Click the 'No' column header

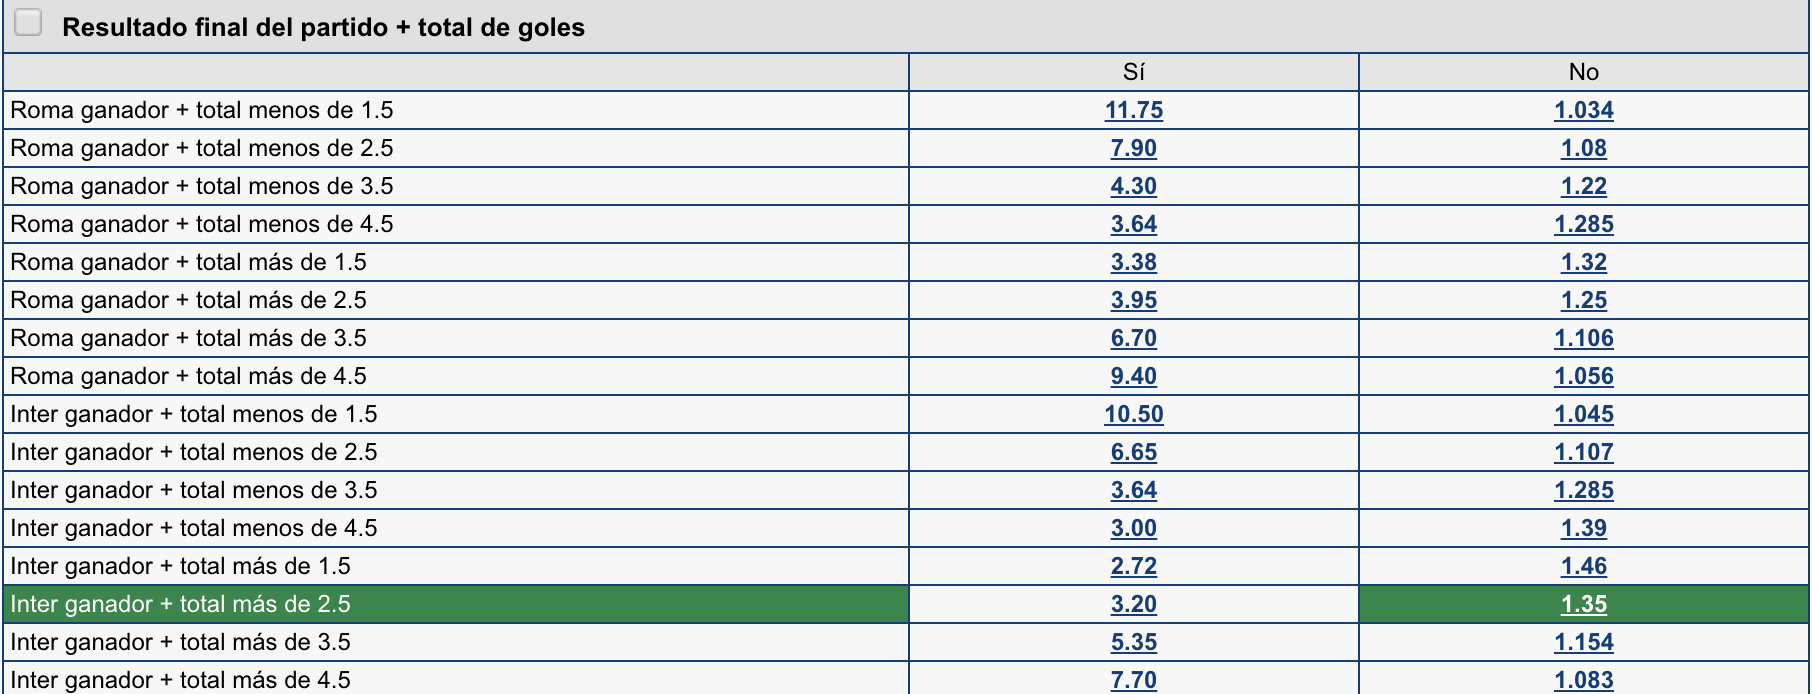point(1583,72)
